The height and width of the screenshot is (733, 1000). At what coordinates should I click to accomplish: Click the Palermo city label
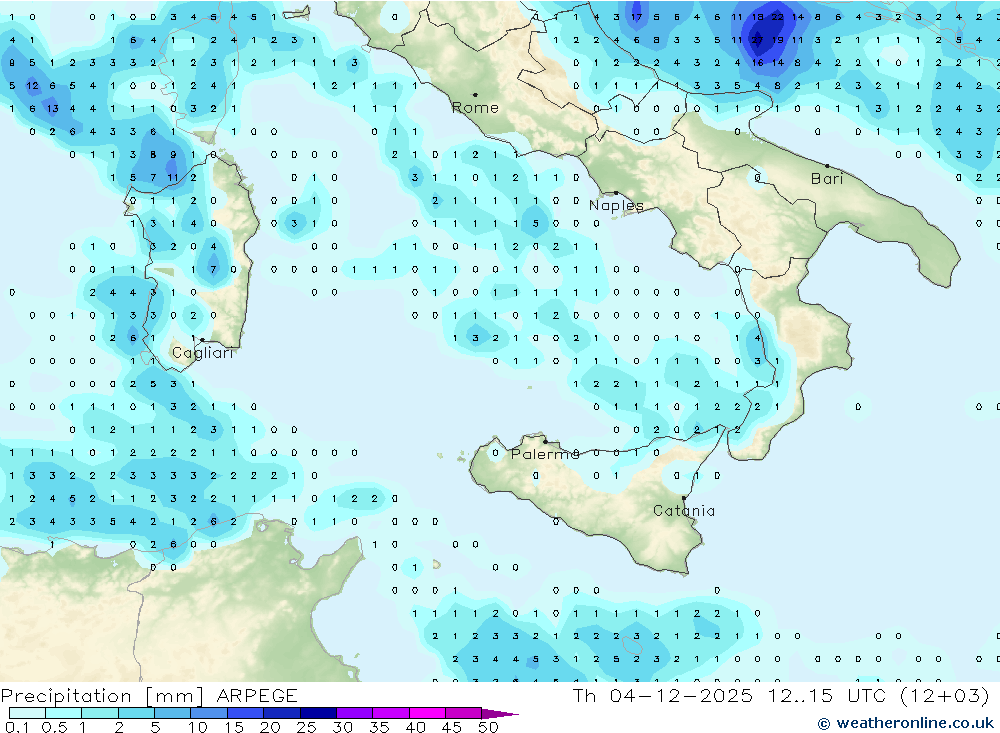(545, 454)
